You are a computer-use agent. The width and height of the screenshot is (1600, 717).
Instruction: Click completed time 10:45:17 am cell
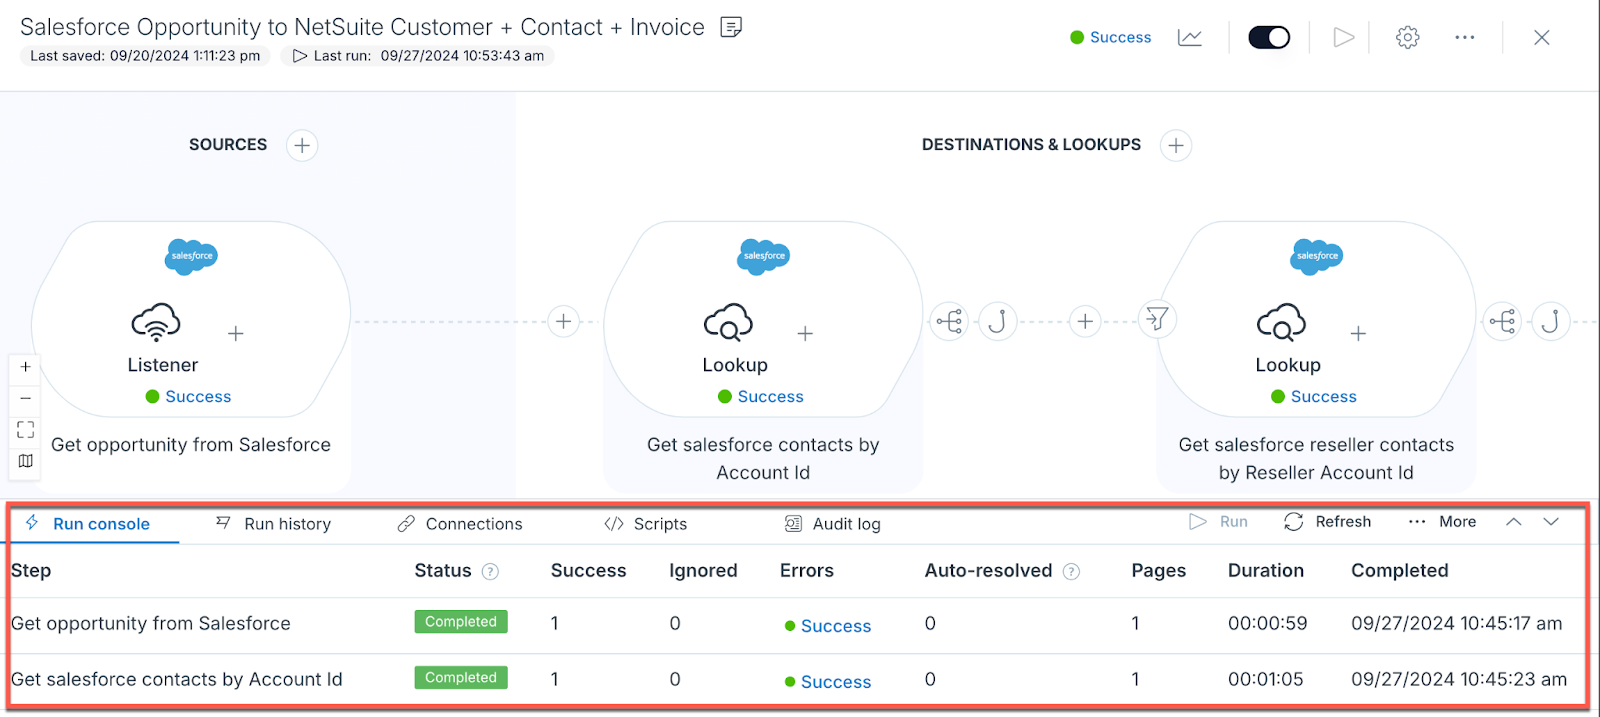tap(1456, 623)
